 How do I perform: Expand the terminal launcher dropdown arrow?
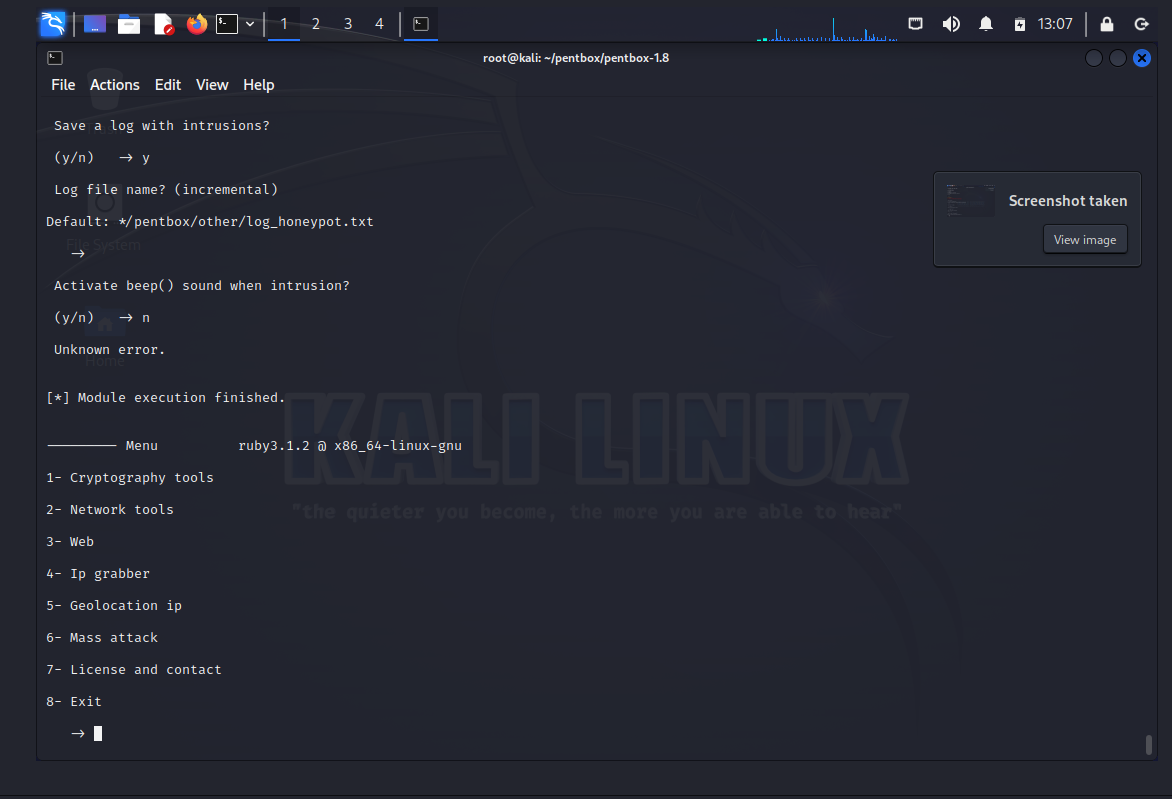click(x=250, y=23)
